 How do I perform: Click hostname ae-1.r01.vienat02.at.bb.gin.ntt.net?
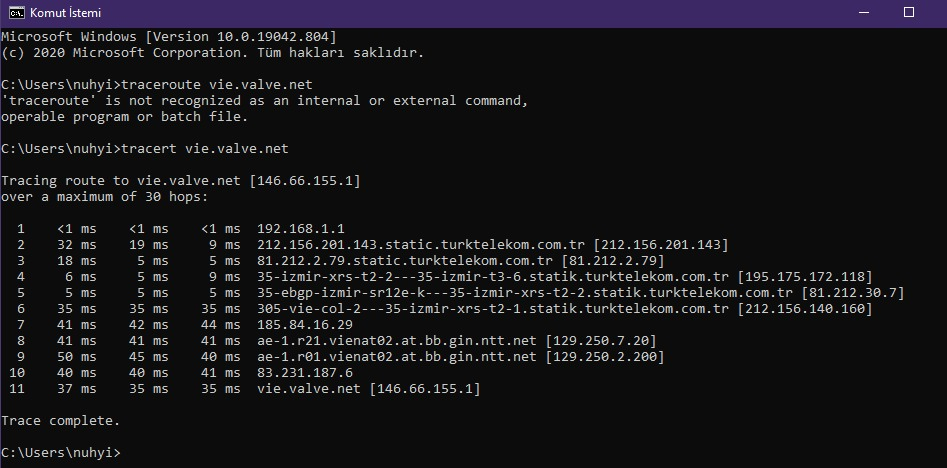click(x=397, y=357)
